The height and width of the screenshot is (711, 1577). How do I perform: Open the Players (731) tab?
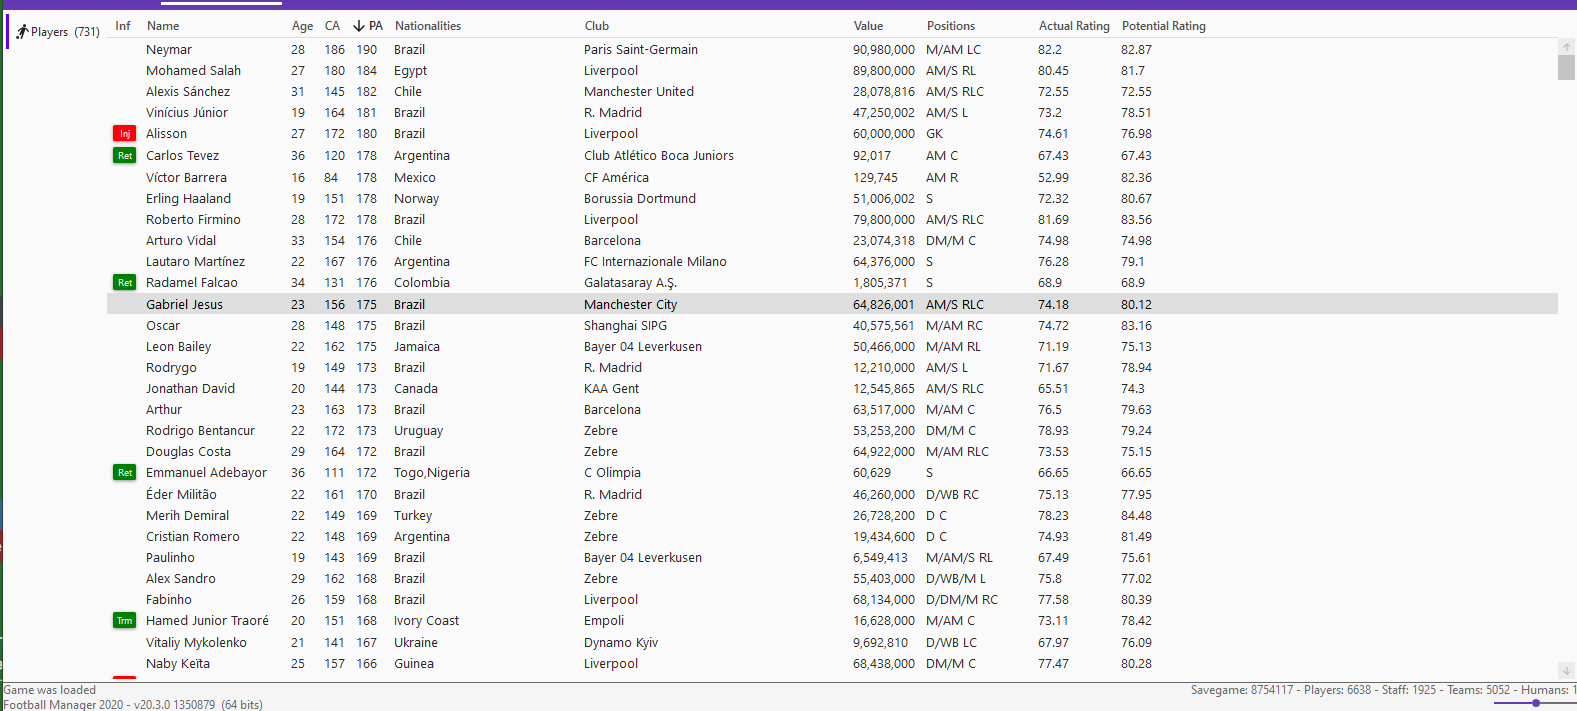57,32
